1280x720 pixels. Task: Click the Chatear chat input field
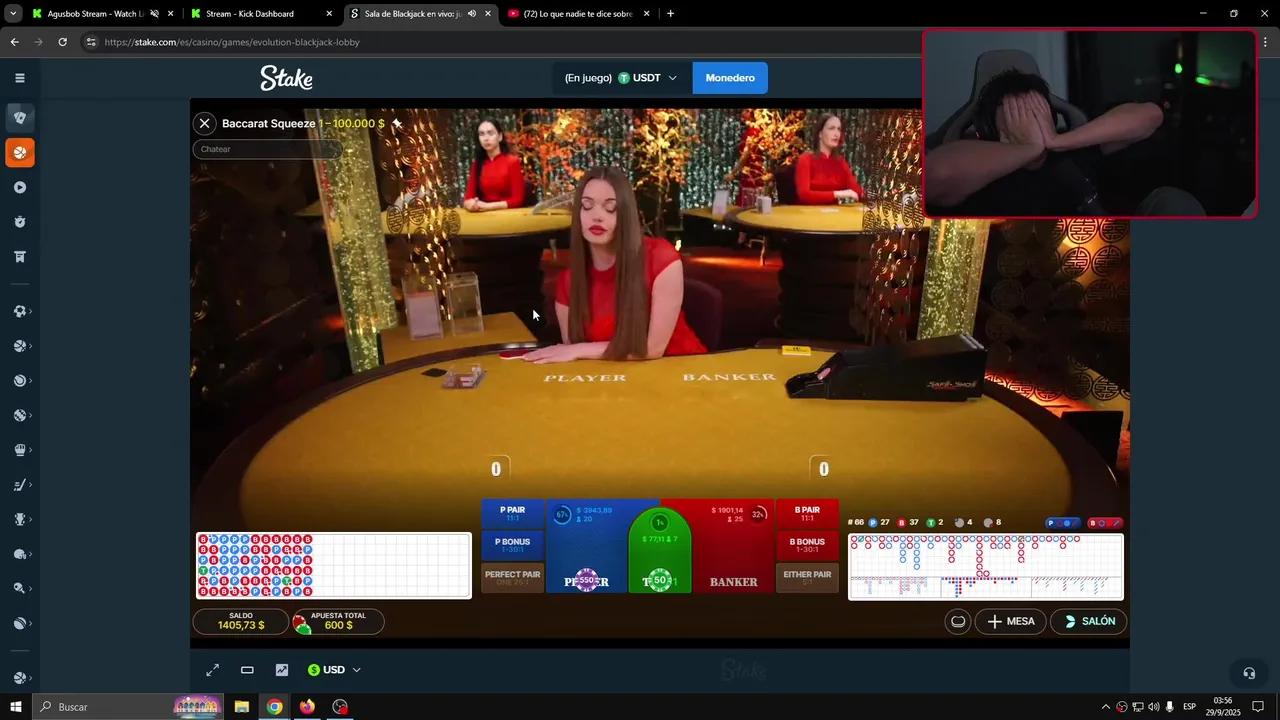[267, 149]
